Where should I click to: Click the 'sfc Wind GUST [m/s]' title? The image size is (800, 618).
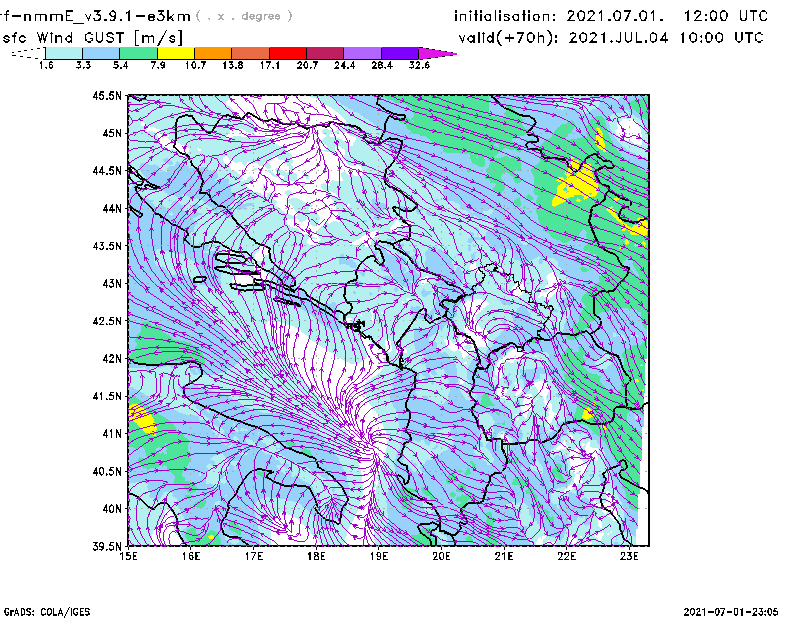(x=92, y=38)
